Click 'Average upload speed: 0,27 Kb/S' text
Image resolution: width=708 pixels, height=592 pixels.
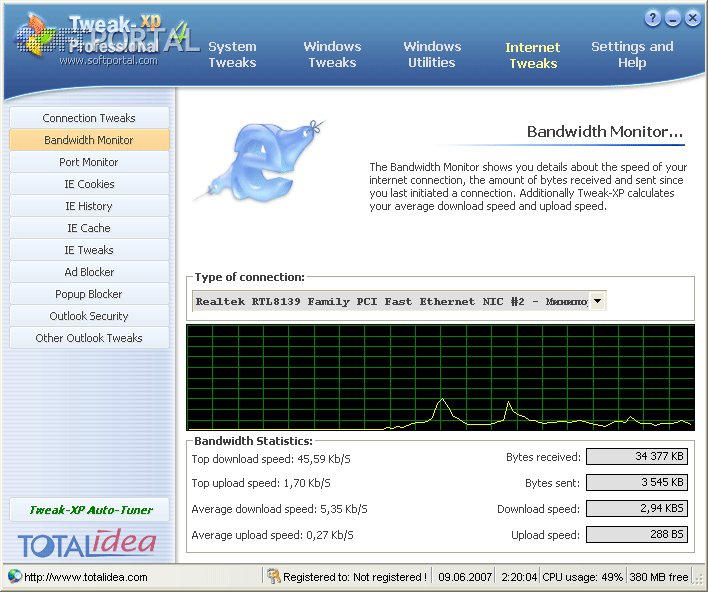272,535
